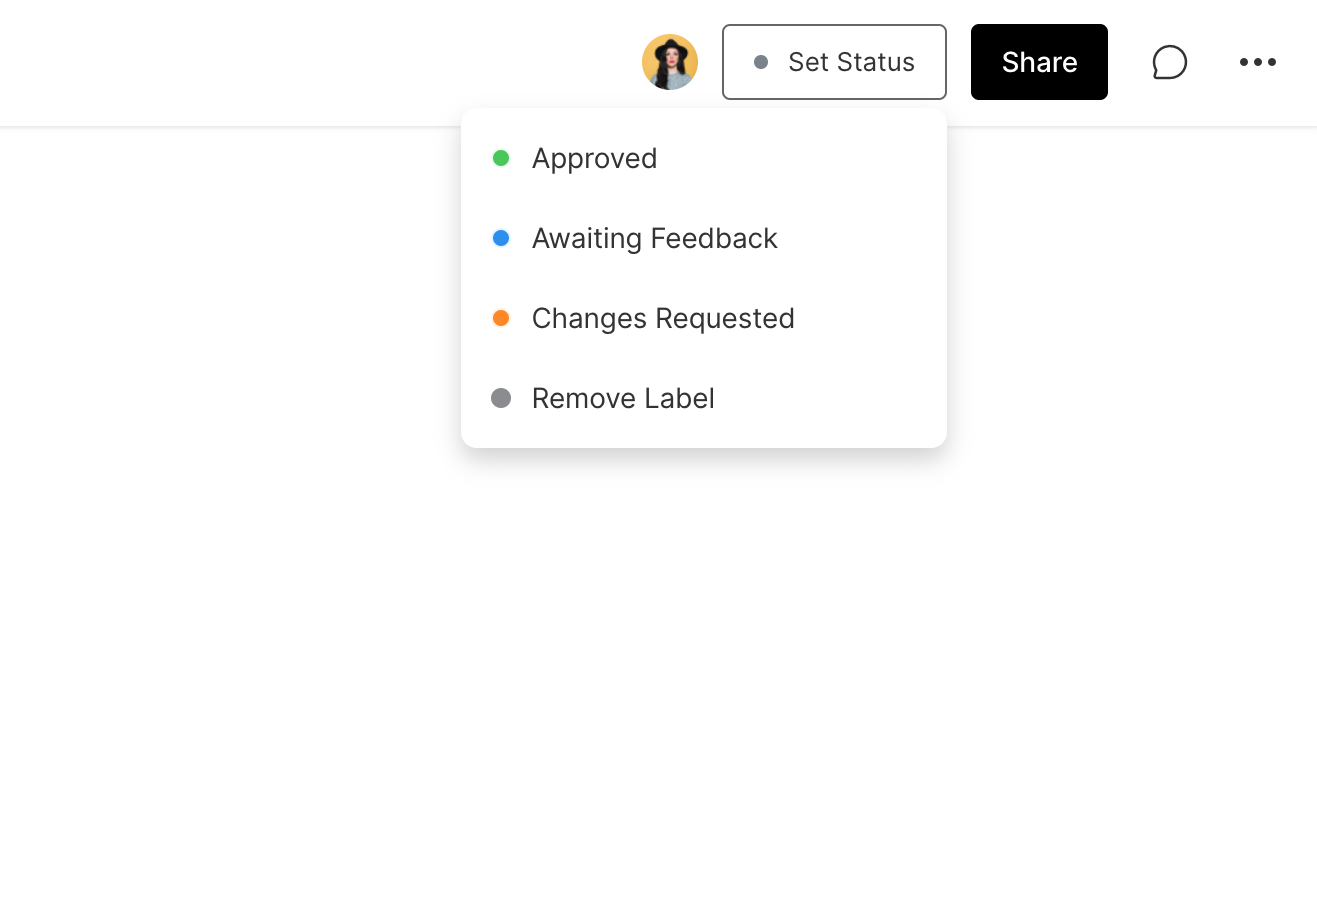Set status to Awaiting Feedback
The height and width of the screenshot is (918, 1317).
click(654, 238)
